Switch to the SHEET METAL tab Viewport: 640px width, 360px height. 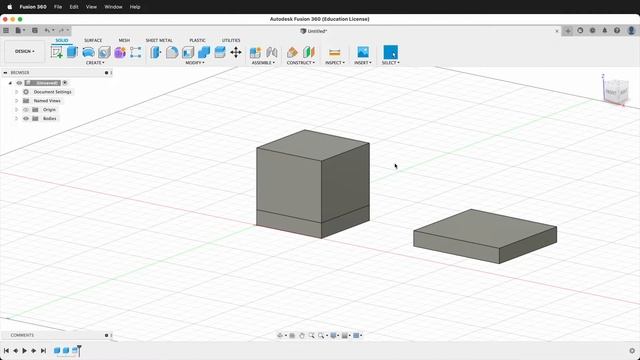159,40
